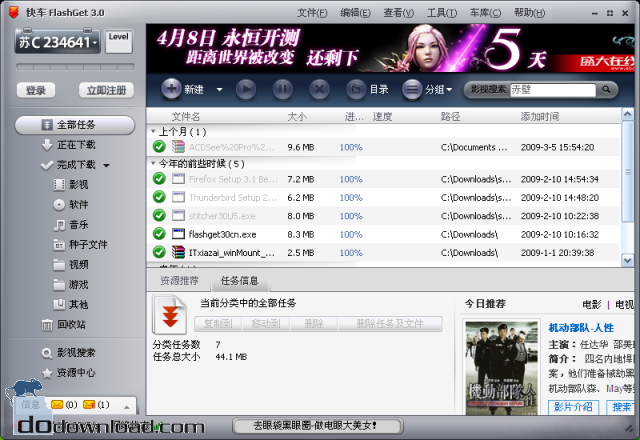Switch to the 任务信息 tab

click(240, 281)
